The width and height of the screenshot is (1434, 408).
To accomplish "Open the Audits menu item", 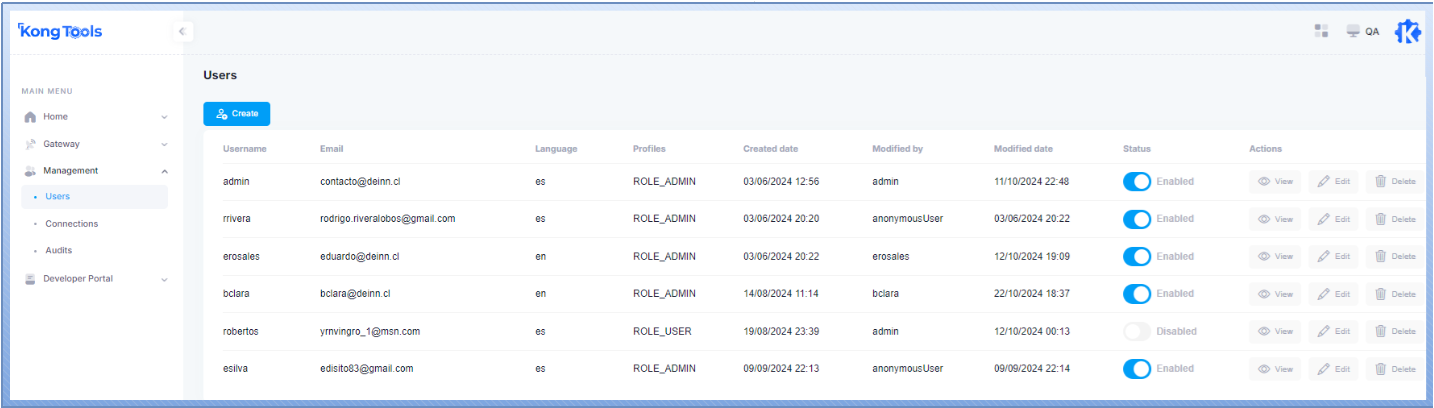I will click(x=58, y=251).
